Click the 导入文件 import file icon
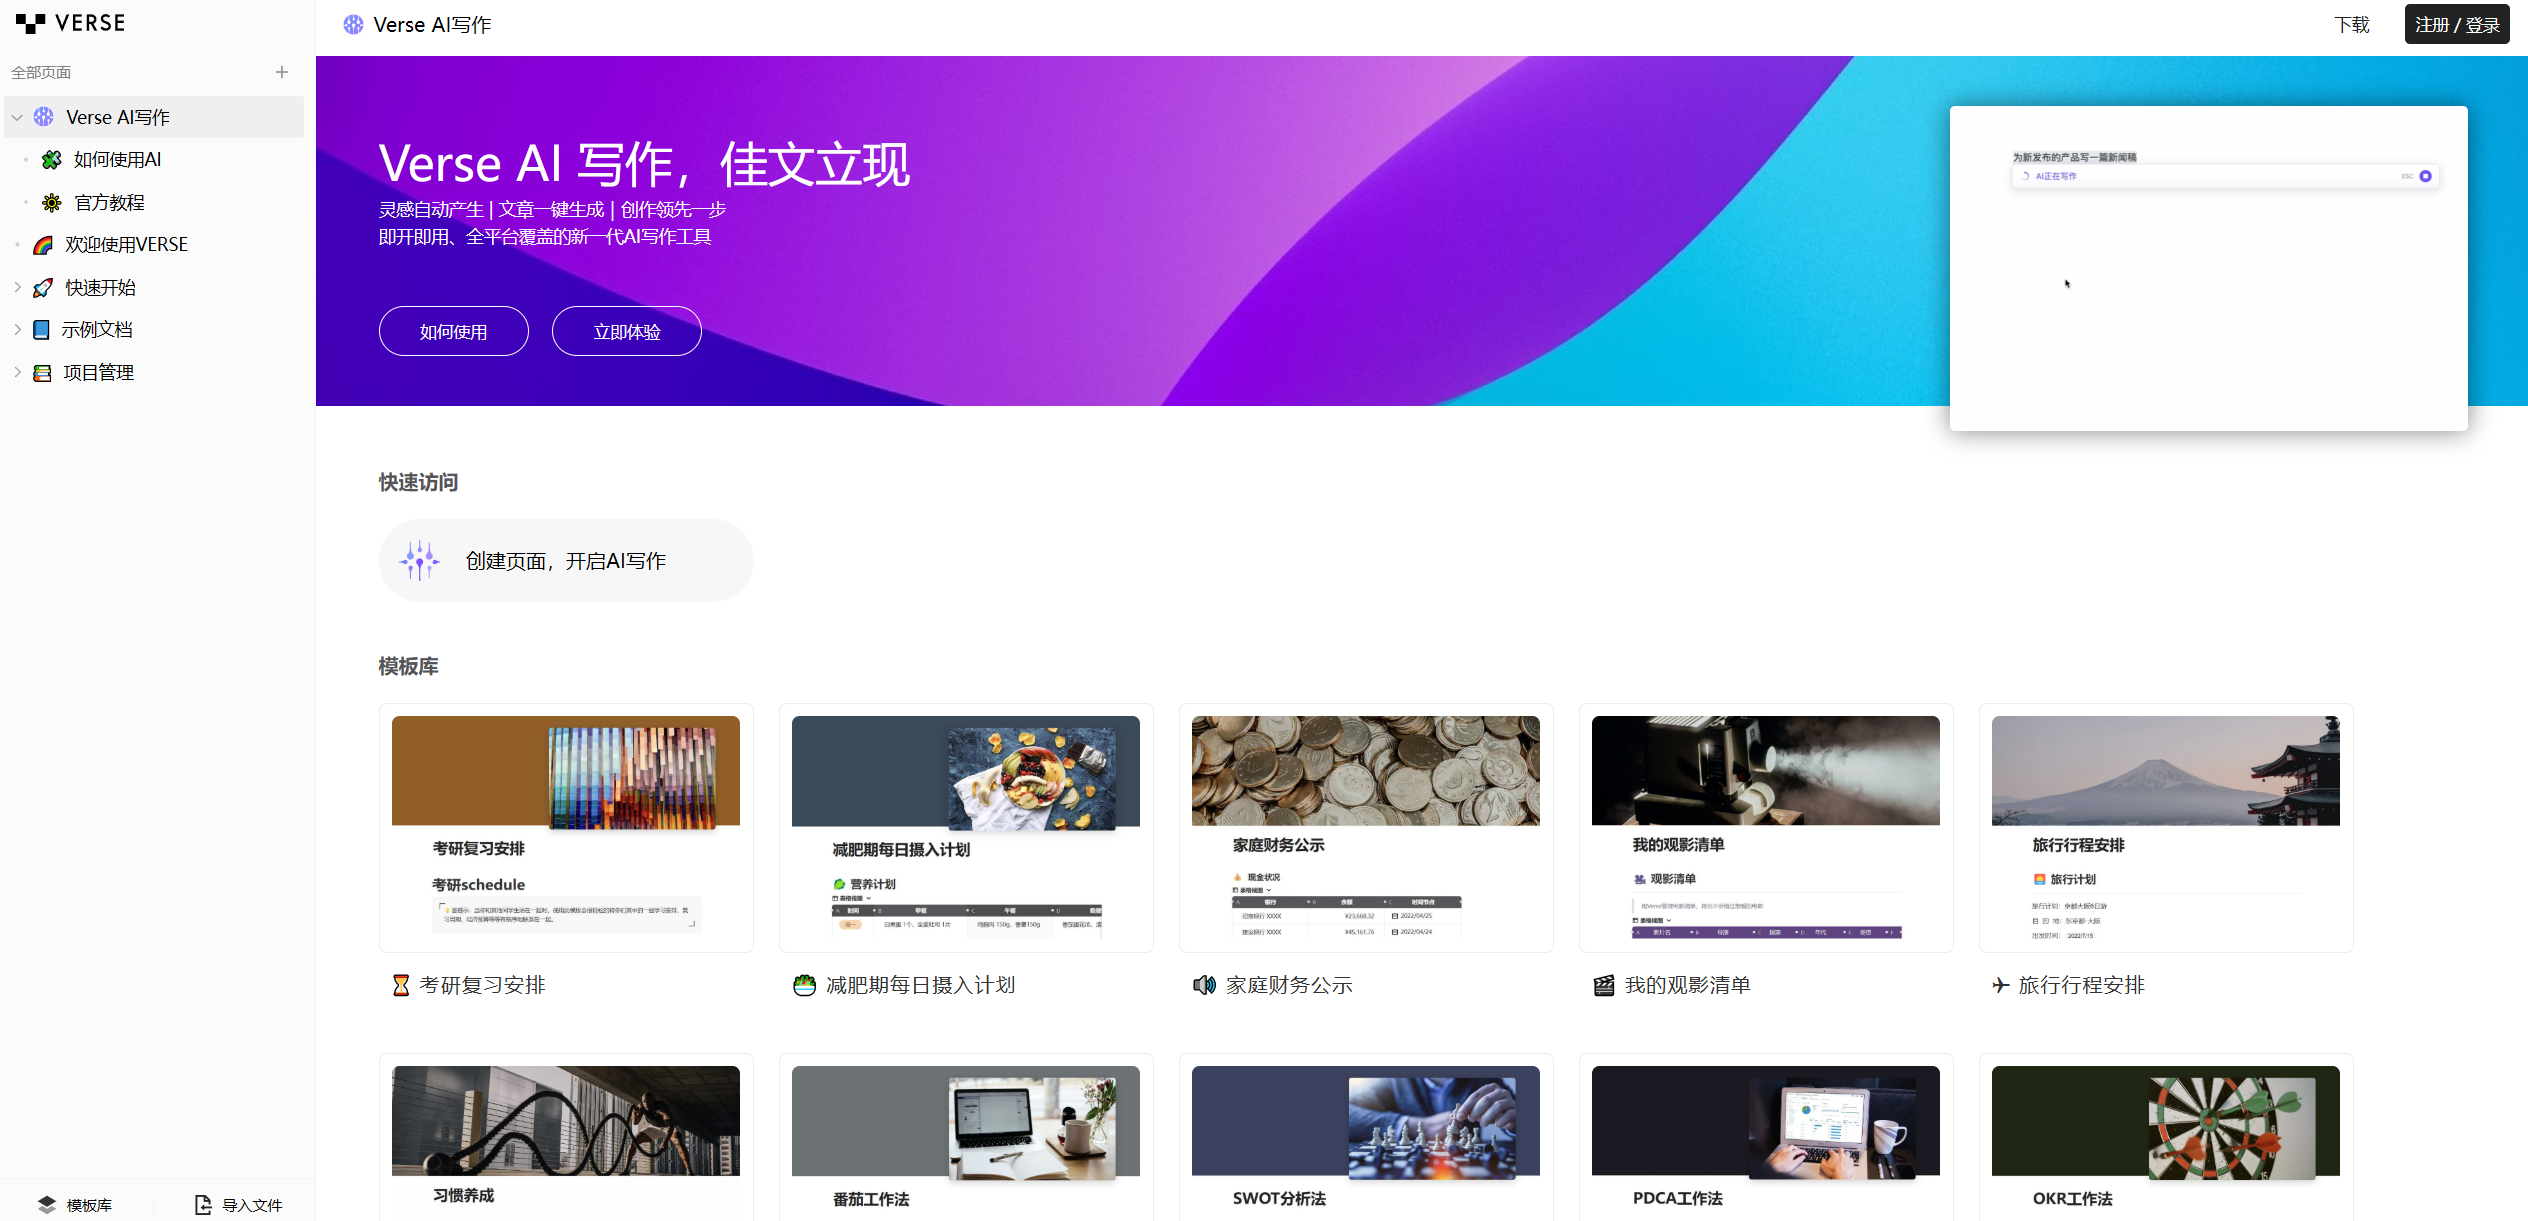Viewport: 2528px width, 1221px height. tap(203, 1205)
